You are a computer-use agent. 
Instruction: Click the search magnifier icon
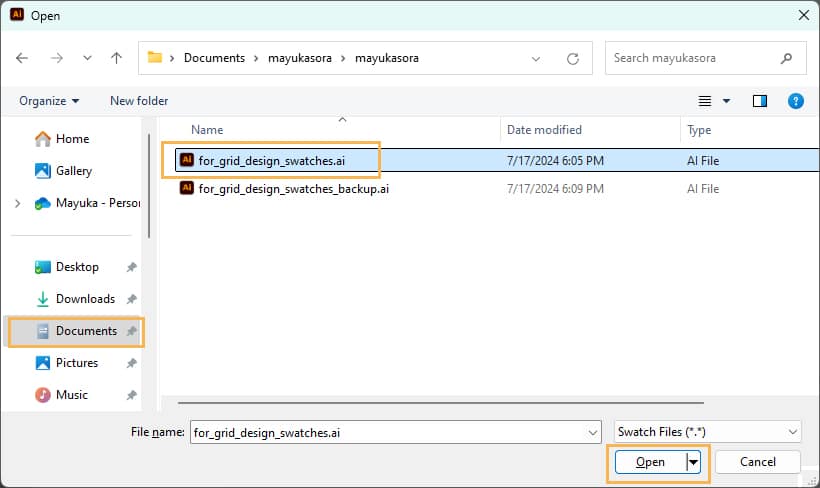pos(787,58)
